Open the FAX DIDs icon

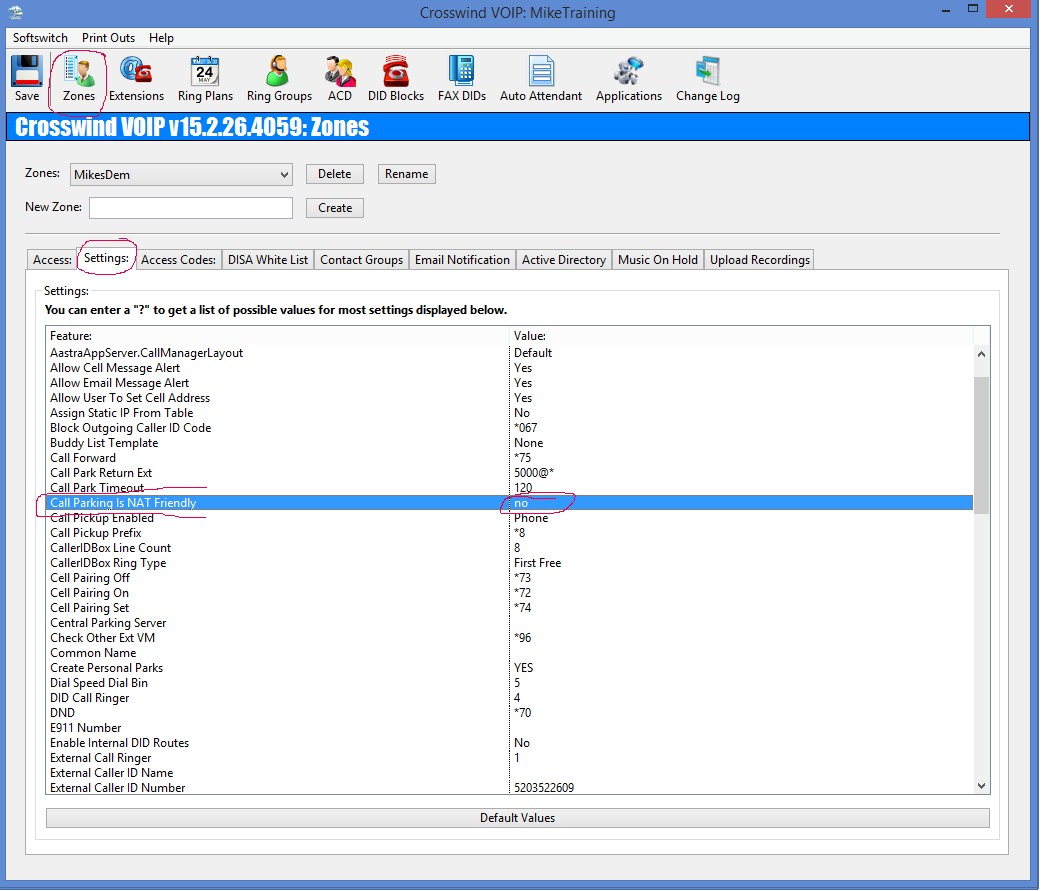tap(461, 77)
